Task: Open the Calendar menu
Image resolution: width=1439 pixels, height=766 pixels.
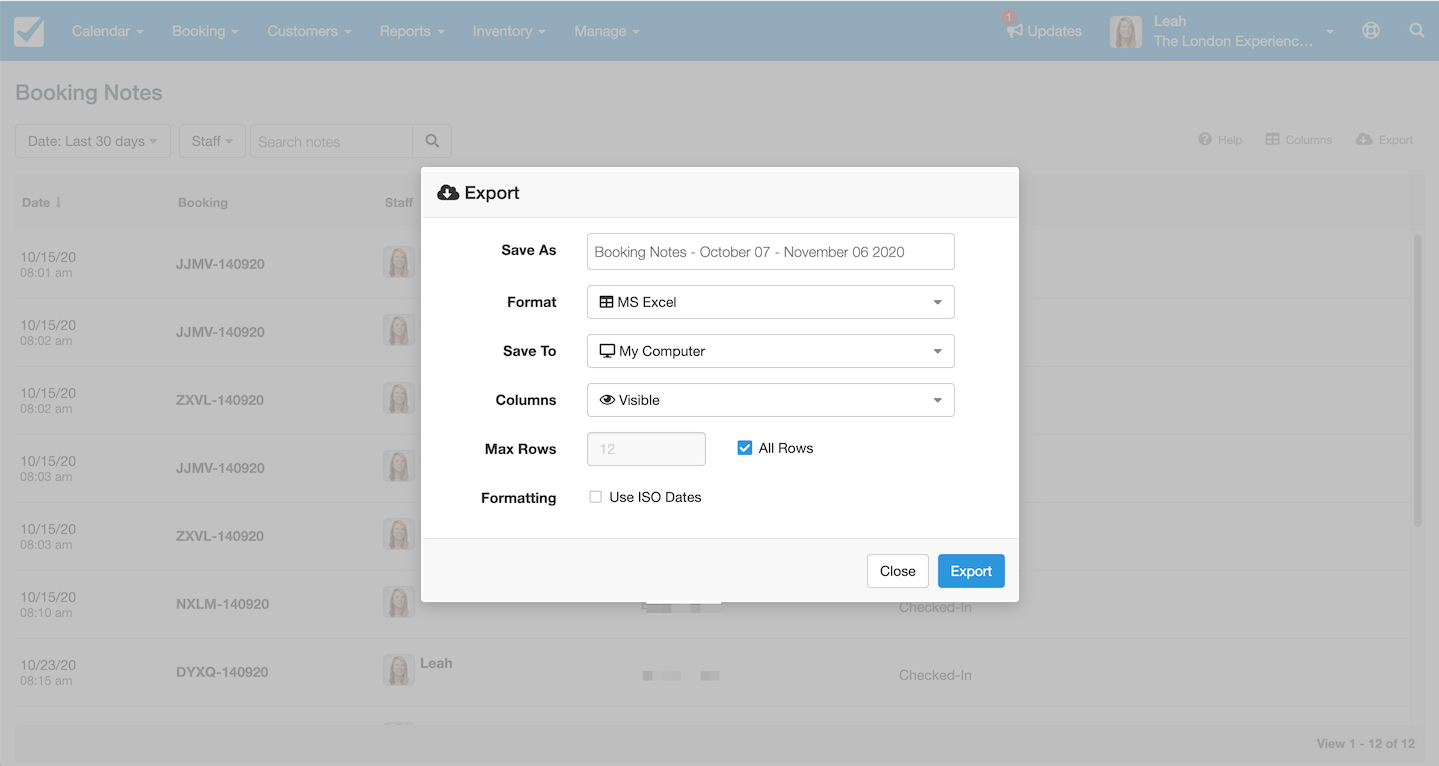Action: (x=108, y=31)
